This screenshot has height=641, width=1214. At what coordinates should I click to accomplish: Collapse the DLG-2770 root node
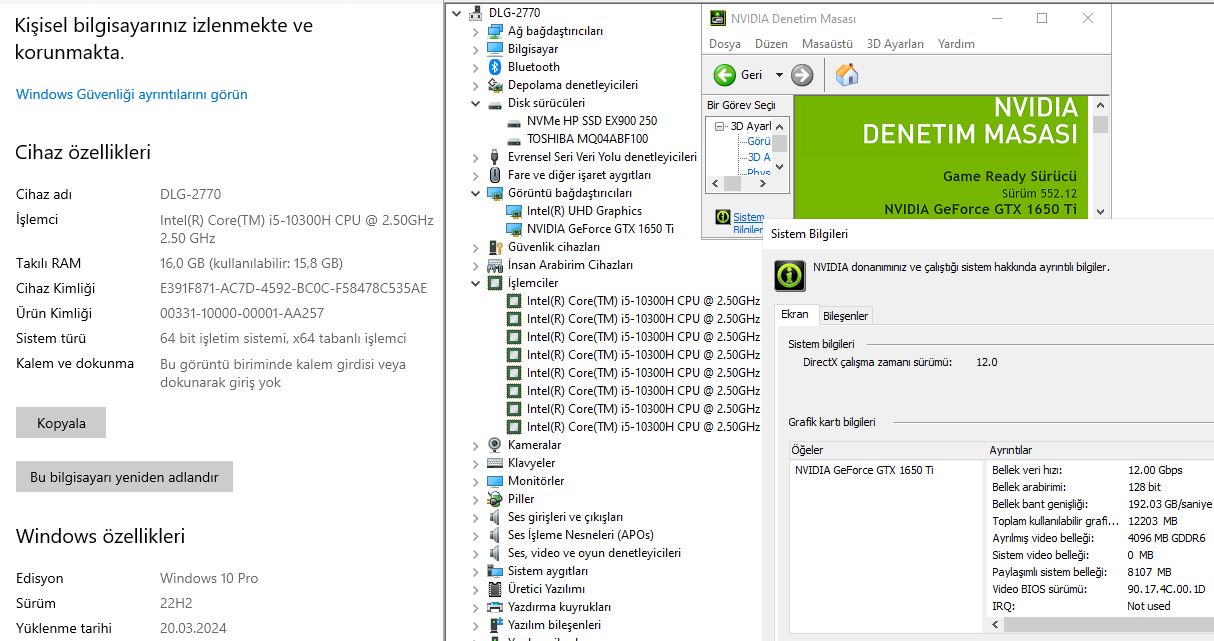[457, 13]
